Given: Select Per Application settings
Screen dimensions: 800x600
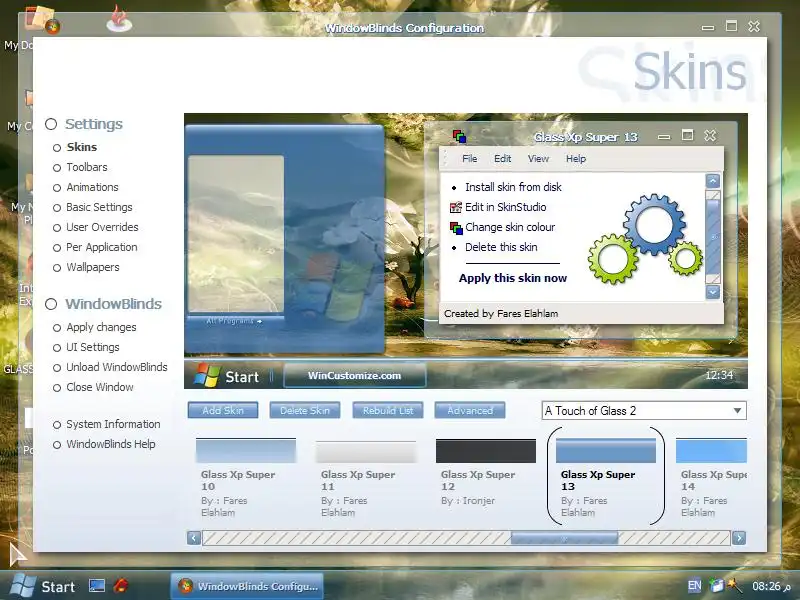Looking at the screenshot, I should (x=102, y=247).
